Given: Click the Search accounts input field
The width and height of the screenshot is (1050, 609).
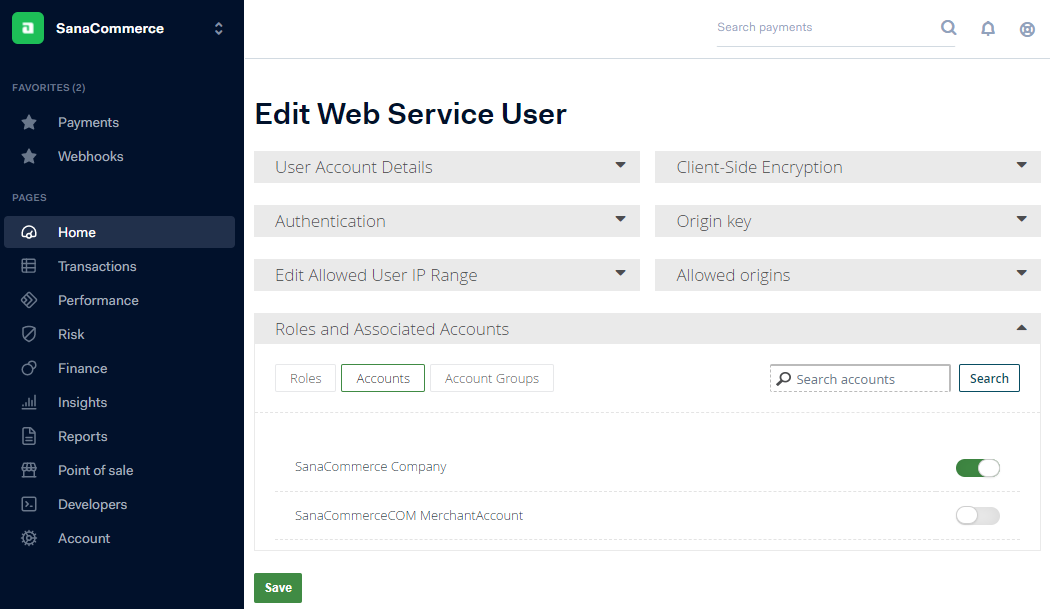Looking at the screenshot, I should (860, 379).
